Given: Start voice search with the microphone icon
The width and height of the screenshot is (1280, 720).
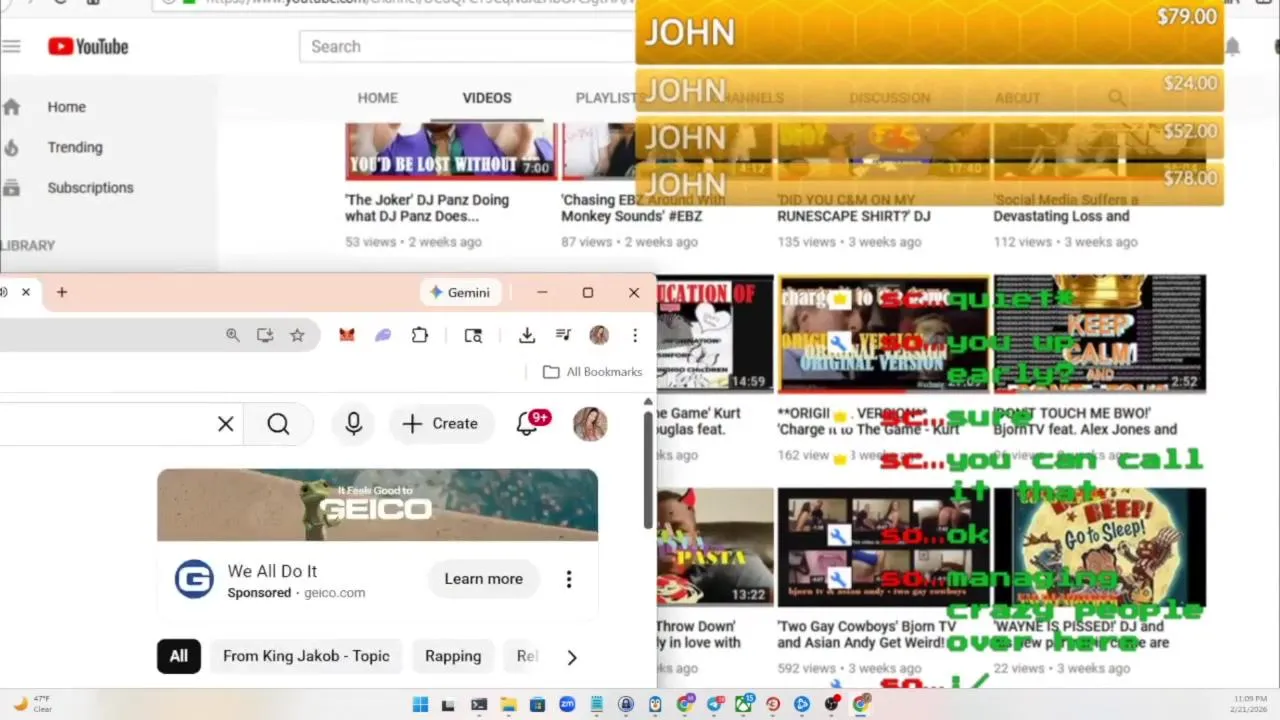Looking at the screenshot, I should point(353,424).
